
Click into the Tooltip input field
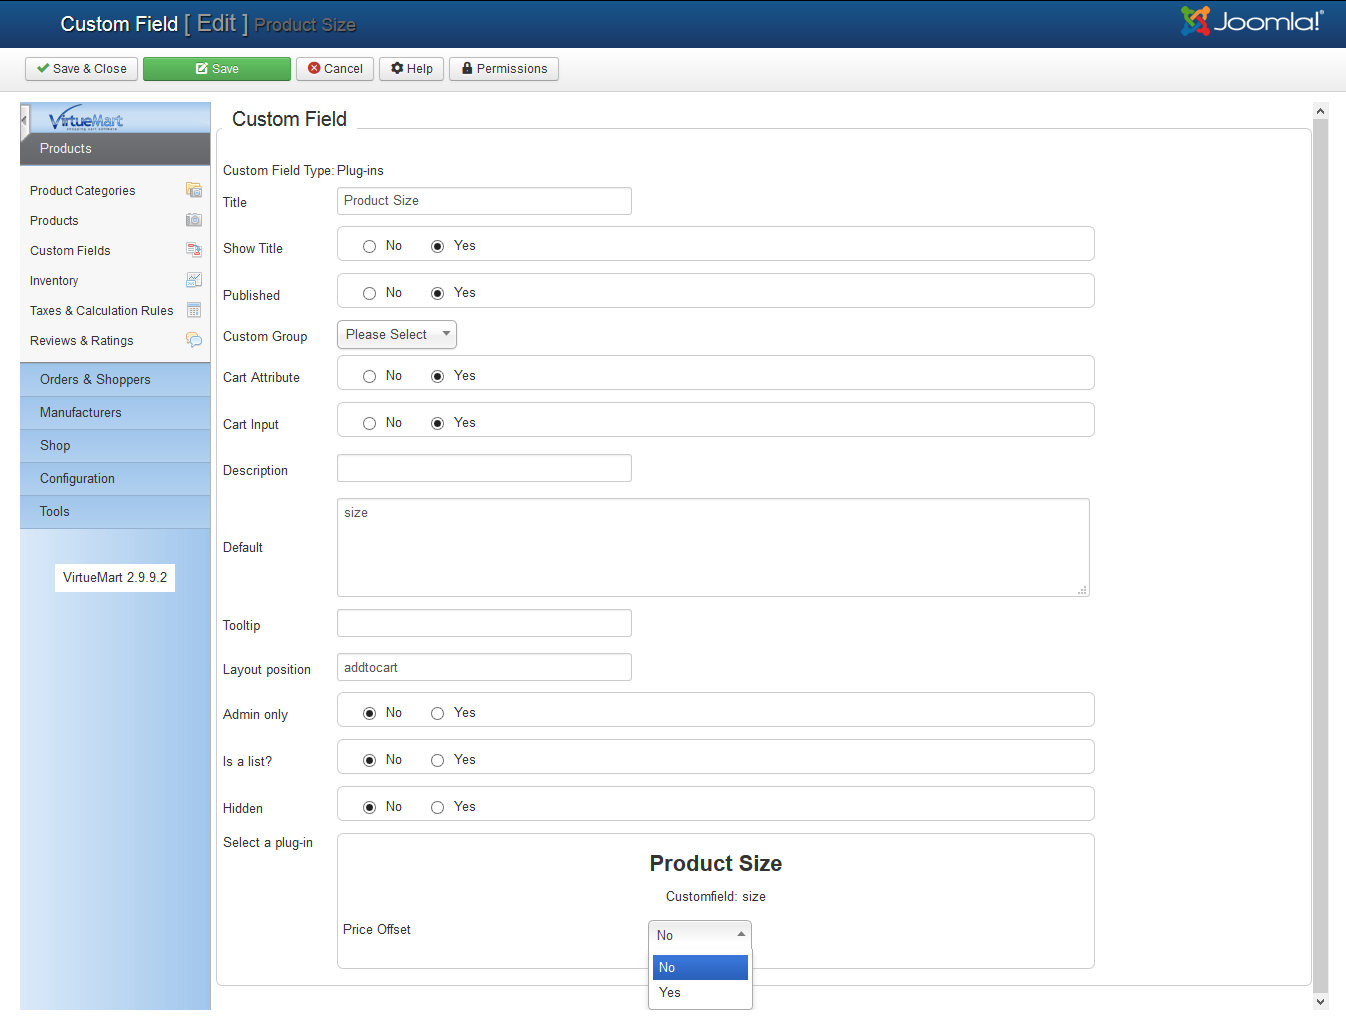point(484,623)
